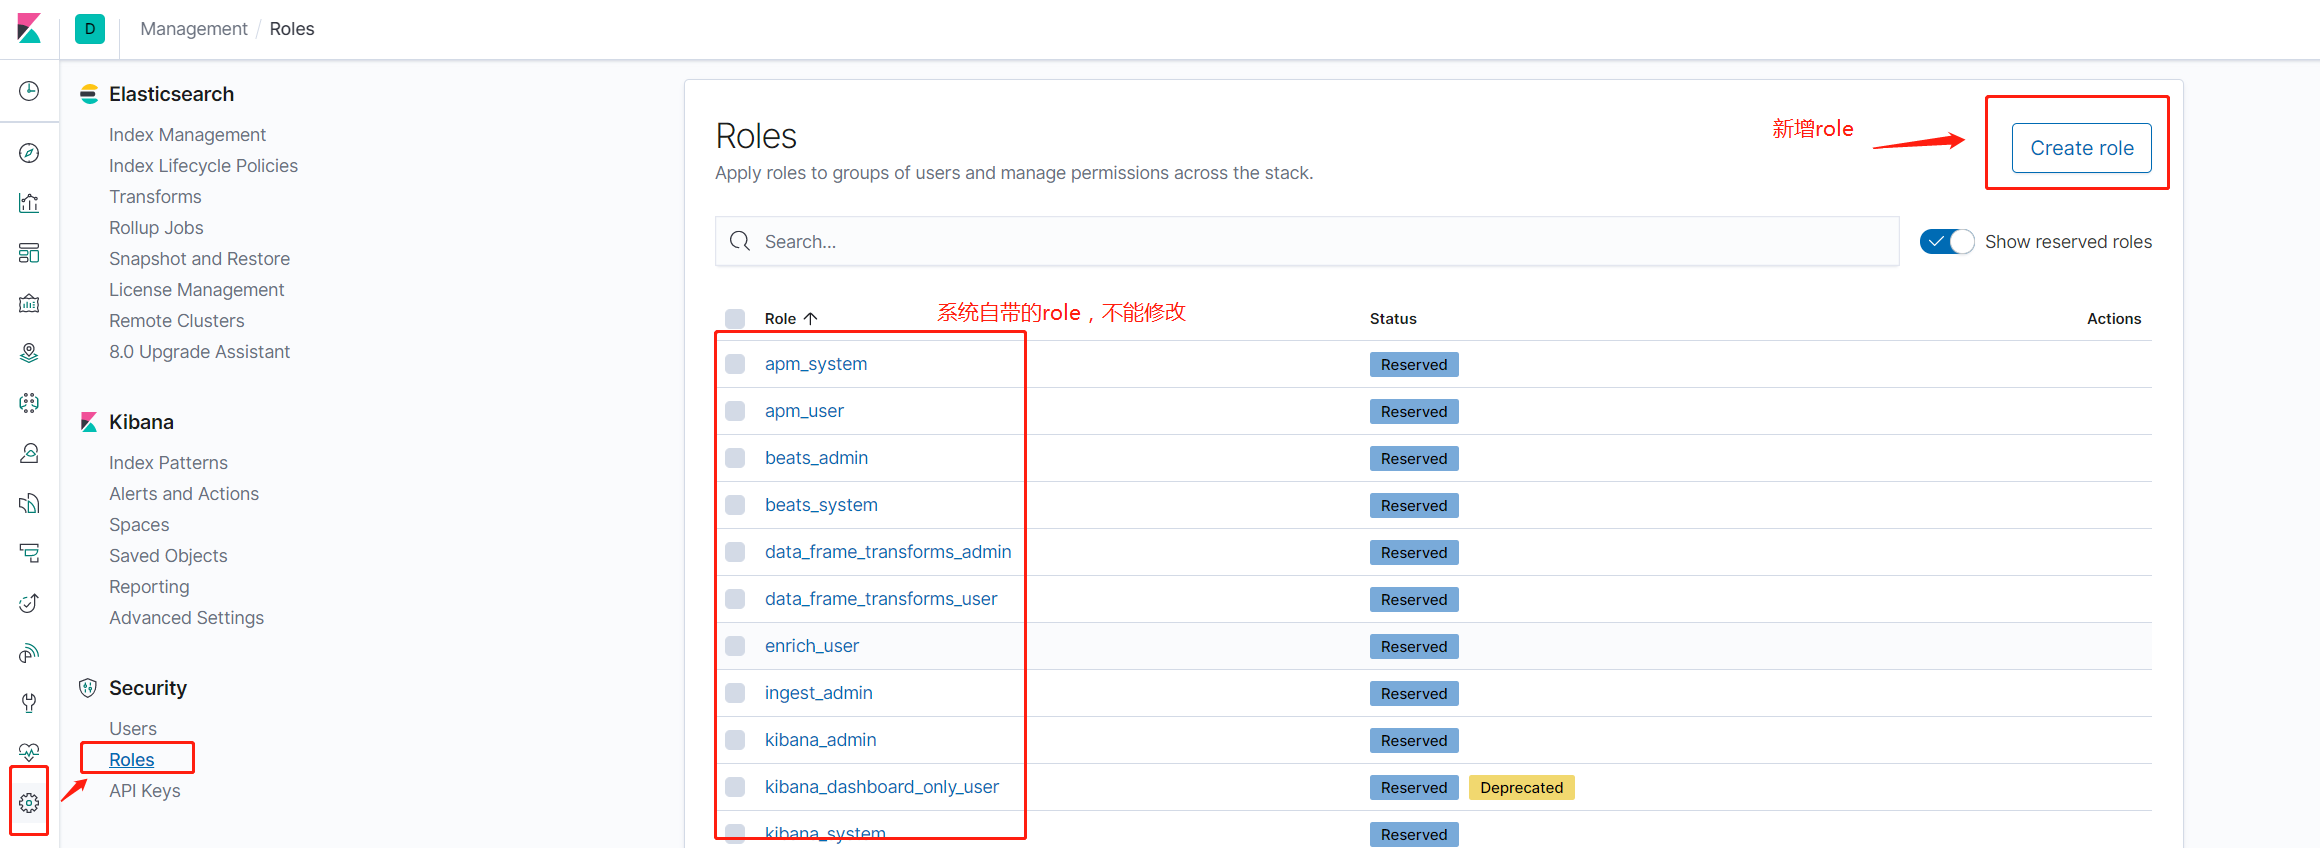Open Maps from the sidebar icon

click(x=29, y=353)
